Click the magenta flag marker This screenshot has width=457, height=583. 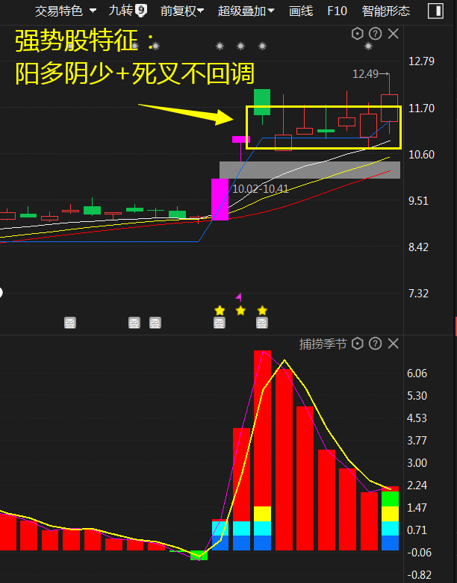[x=239, y=297]
